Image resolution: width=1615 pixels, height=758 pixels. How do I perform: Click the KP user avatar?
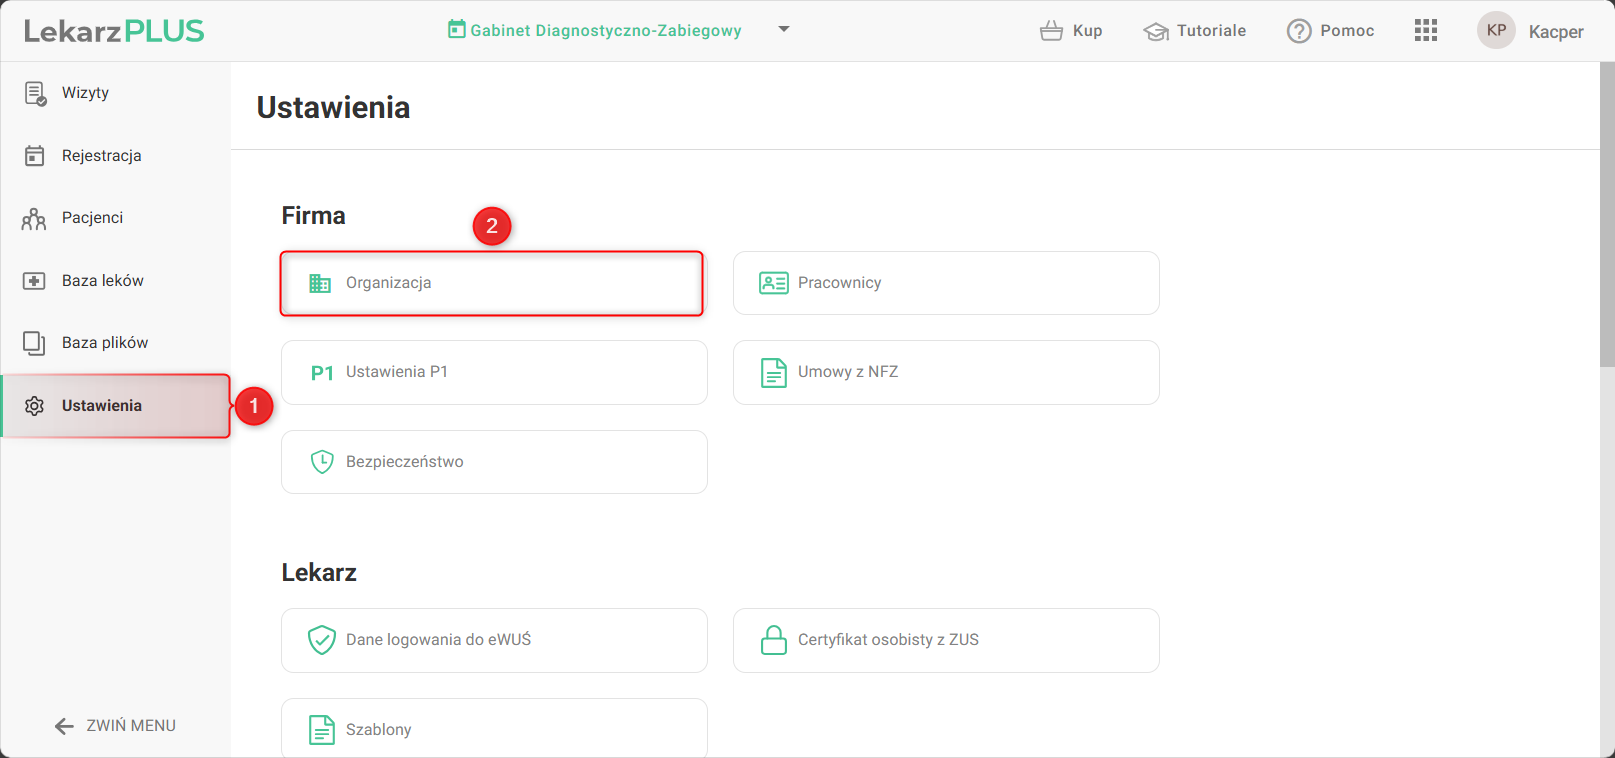[1496, 31]
